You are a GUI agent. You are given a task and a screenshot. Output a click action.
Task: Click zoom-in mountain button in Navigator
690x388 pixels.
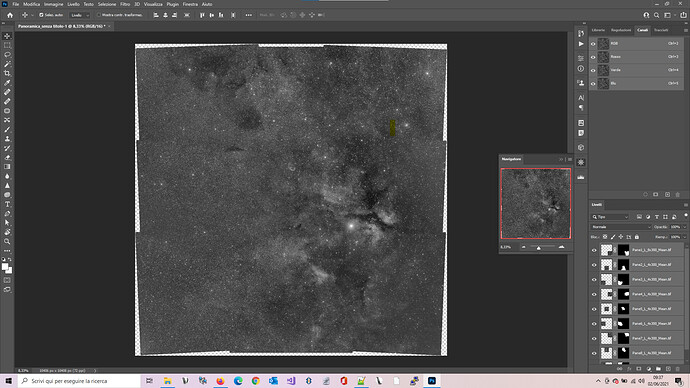[x=561, y=247]
